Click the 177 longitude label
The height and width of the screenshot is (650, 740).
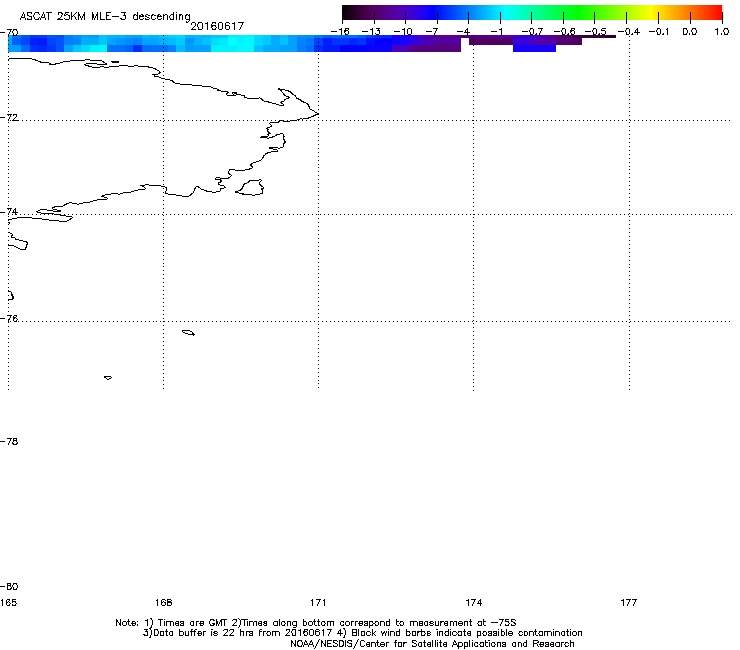click(629, 602)
